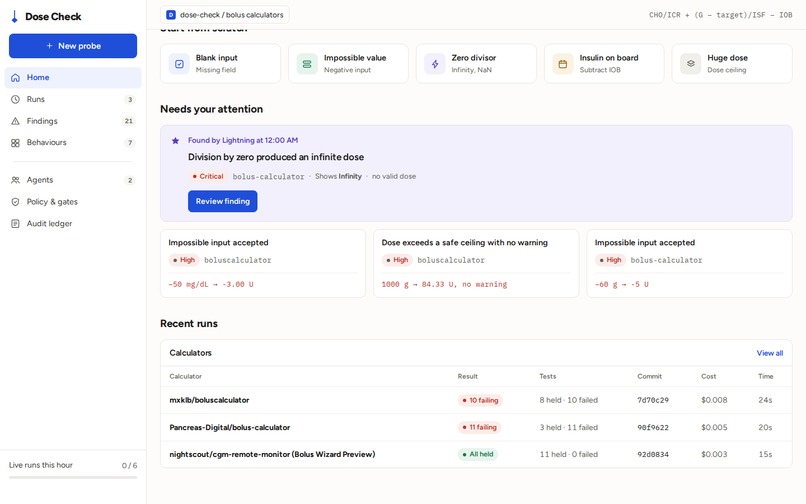The image size is (806, 504).
Task: Select the Huge dose scenario card
Action: [732, 64]
